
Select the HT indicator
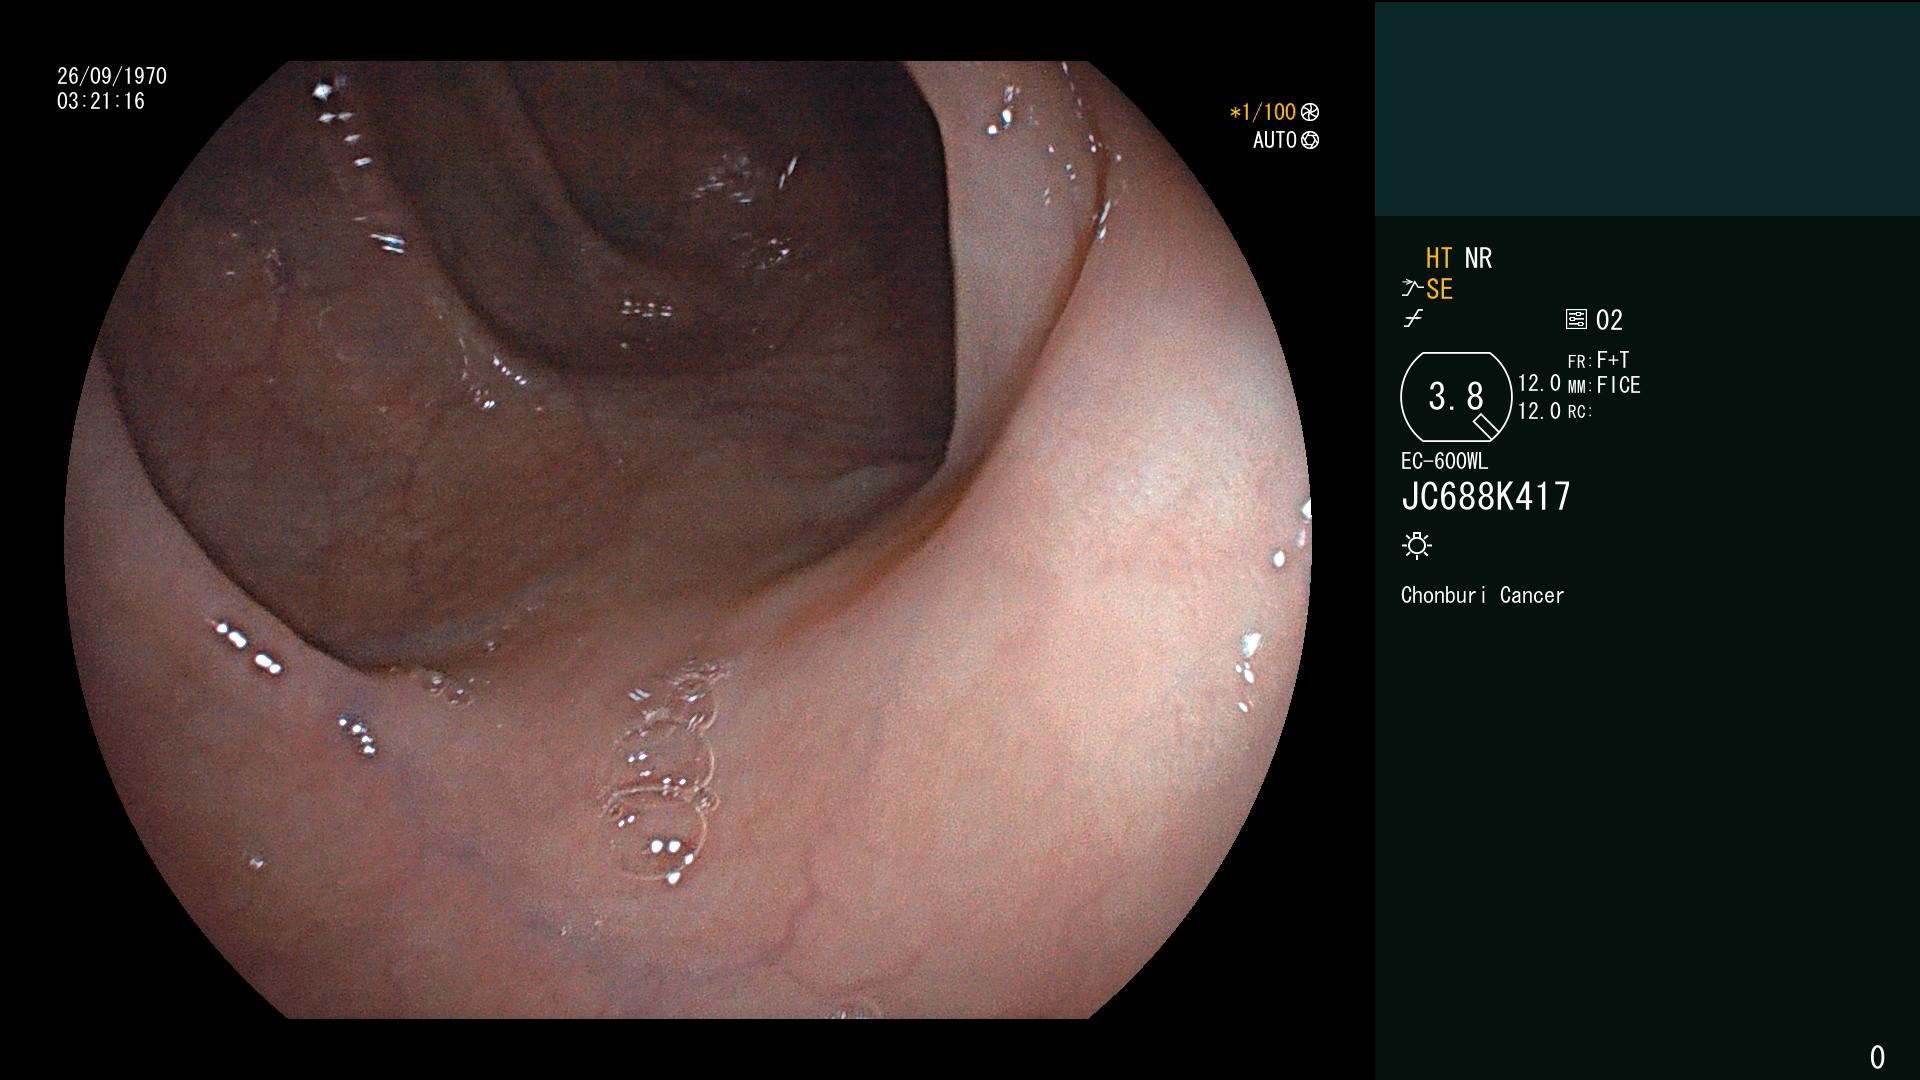1439,258
